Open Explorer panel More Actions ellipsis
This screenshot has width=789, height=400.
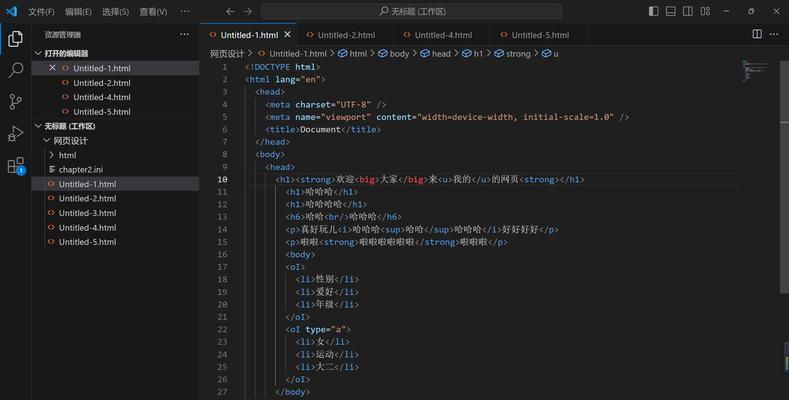(185, 34)
